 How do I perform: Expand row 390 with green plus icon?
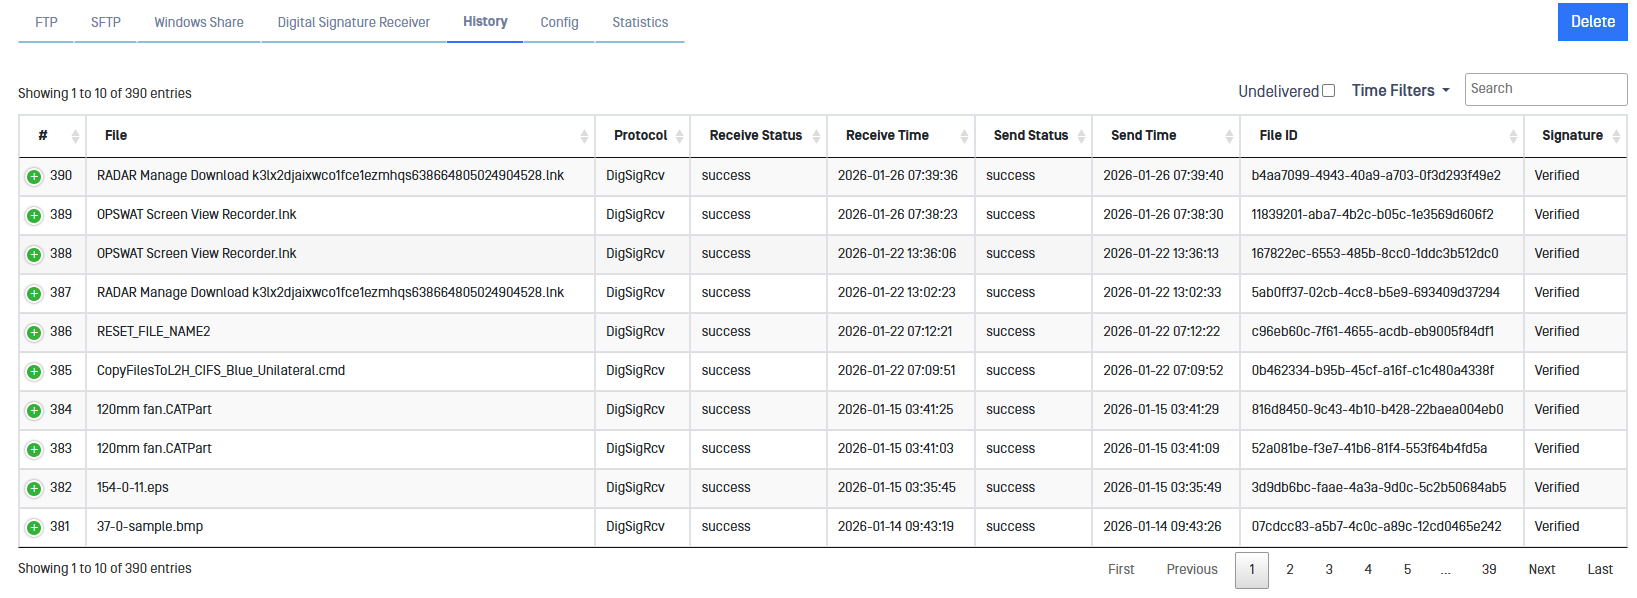tap(34, 177)
